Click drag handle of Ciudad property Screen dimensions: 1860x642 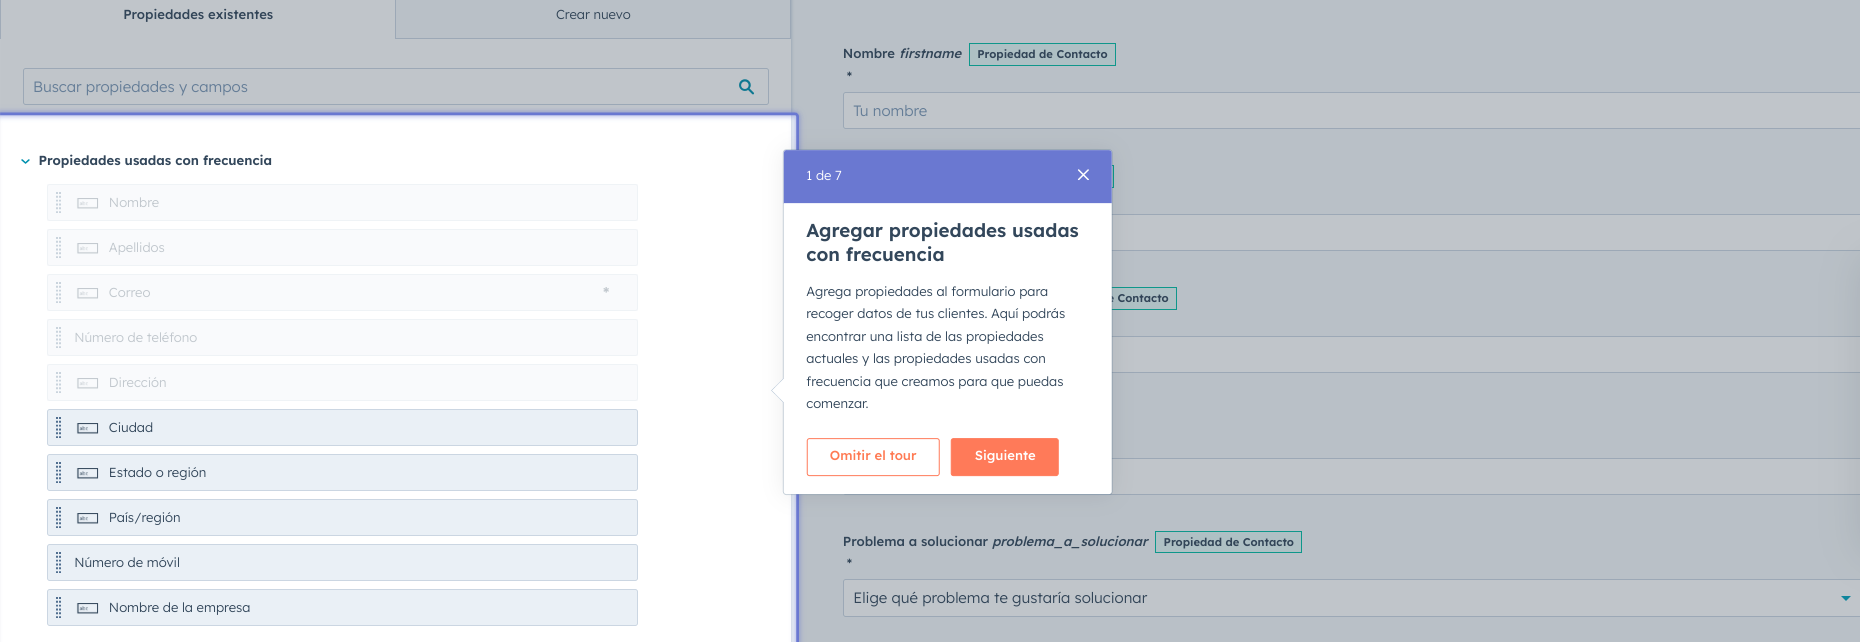[x=58, y=428]
